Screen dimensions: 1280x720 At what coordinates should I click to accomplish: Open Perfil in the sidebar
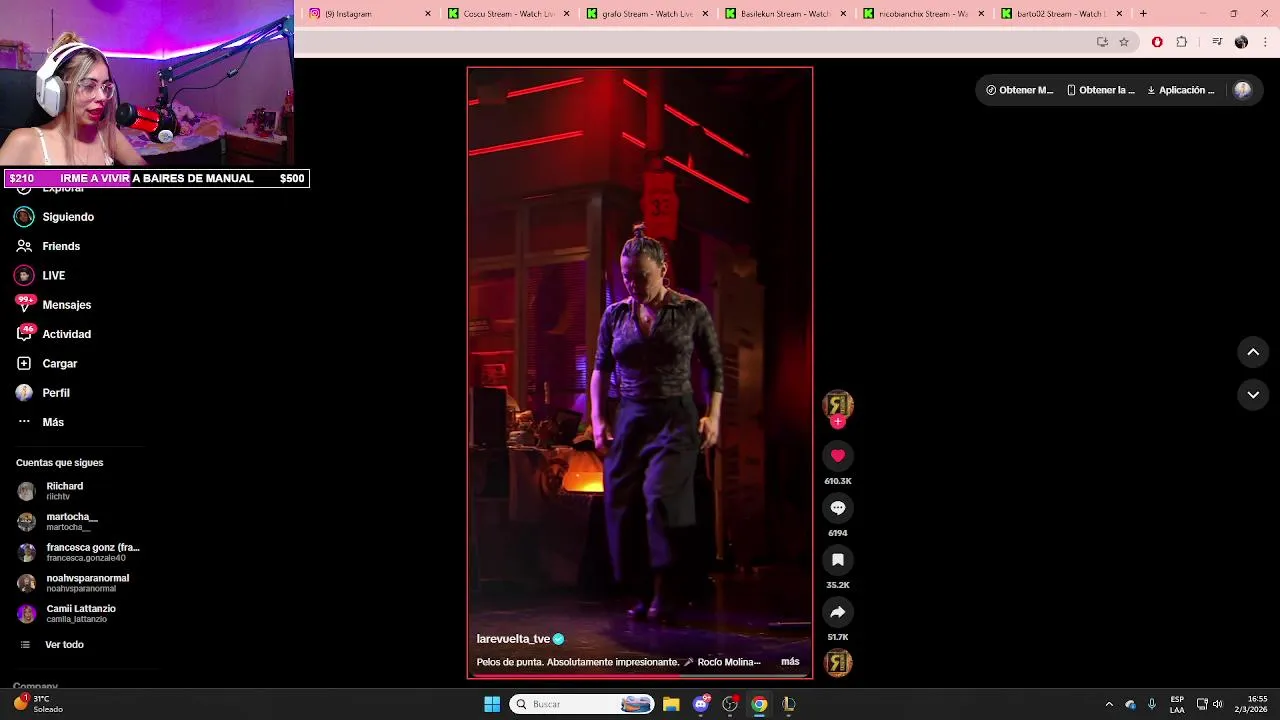[x=43, y=393]
